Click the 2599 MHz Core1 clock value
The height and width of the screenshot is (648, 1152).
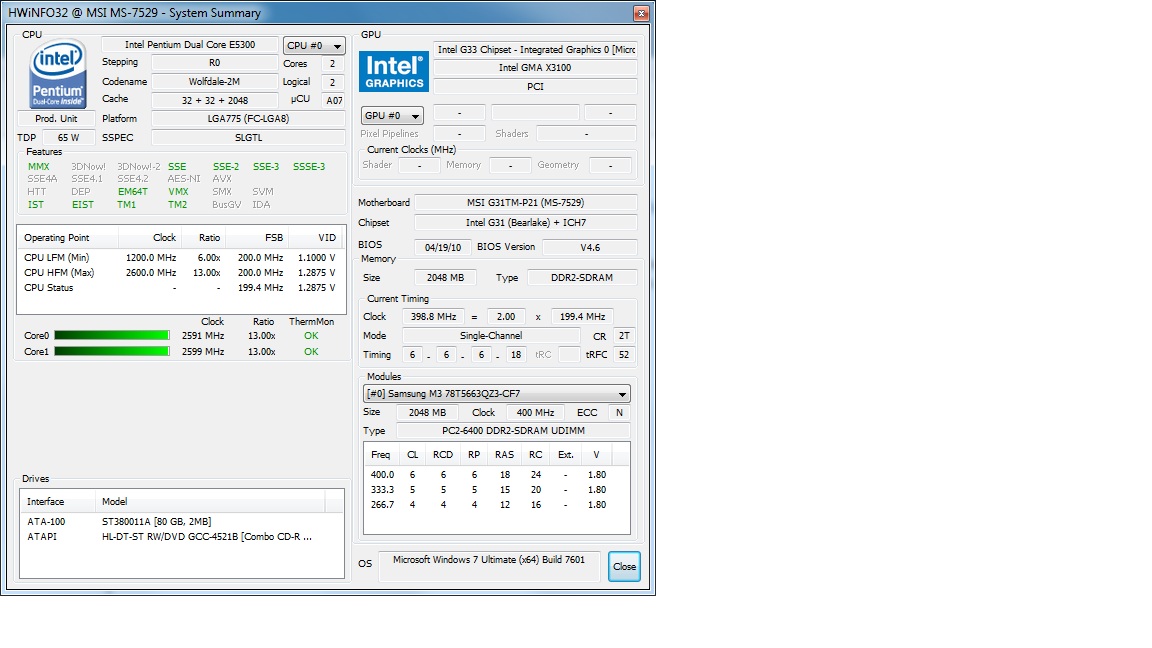tap(203, 352)
